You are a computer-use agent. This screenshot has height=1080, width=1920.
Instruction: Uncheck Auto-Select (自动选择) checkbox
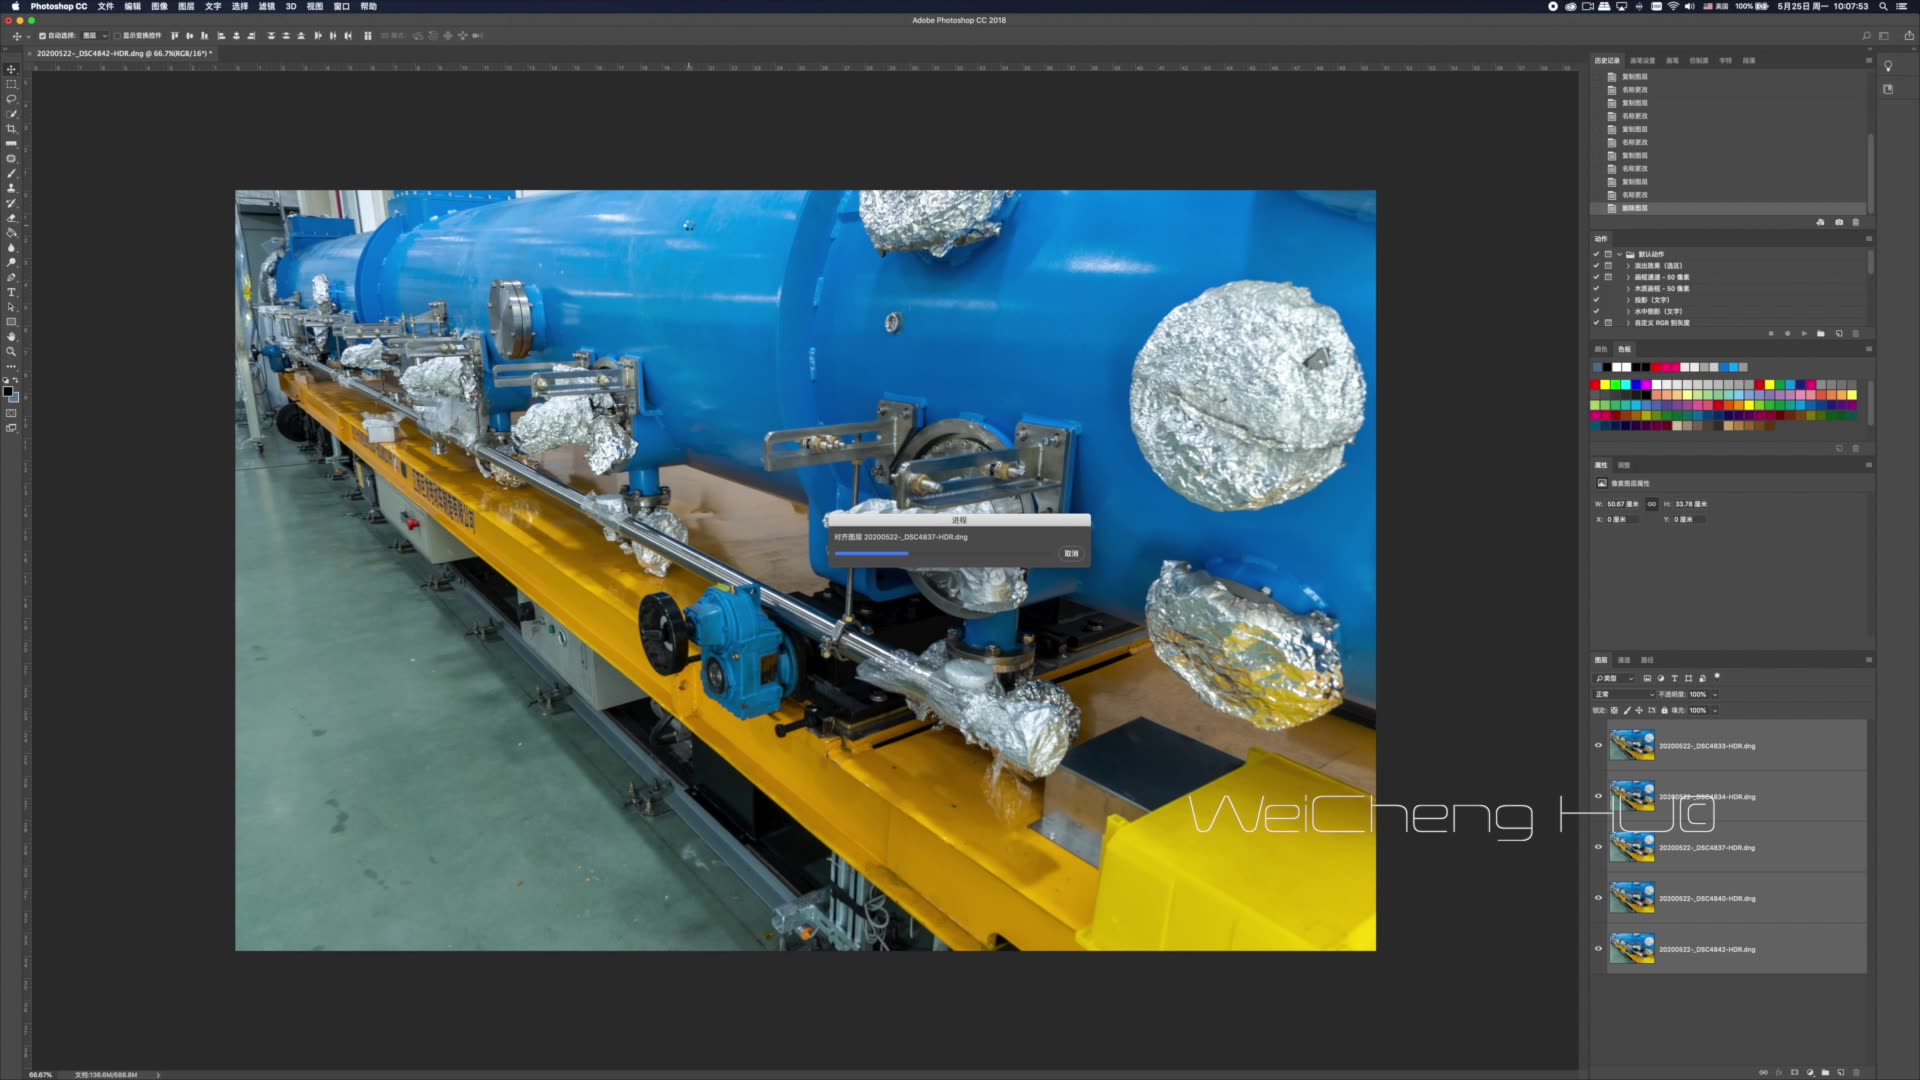tap(42, 36)
